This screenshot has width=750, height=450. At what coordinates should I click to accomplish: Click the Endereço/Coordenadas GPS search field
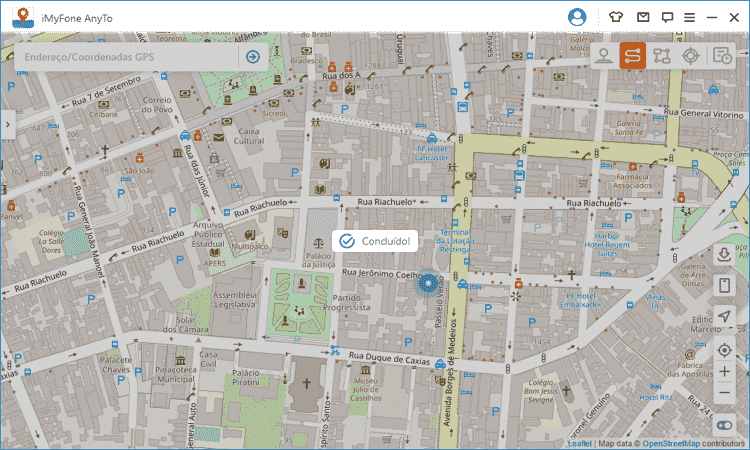click(x=127, y=57)
